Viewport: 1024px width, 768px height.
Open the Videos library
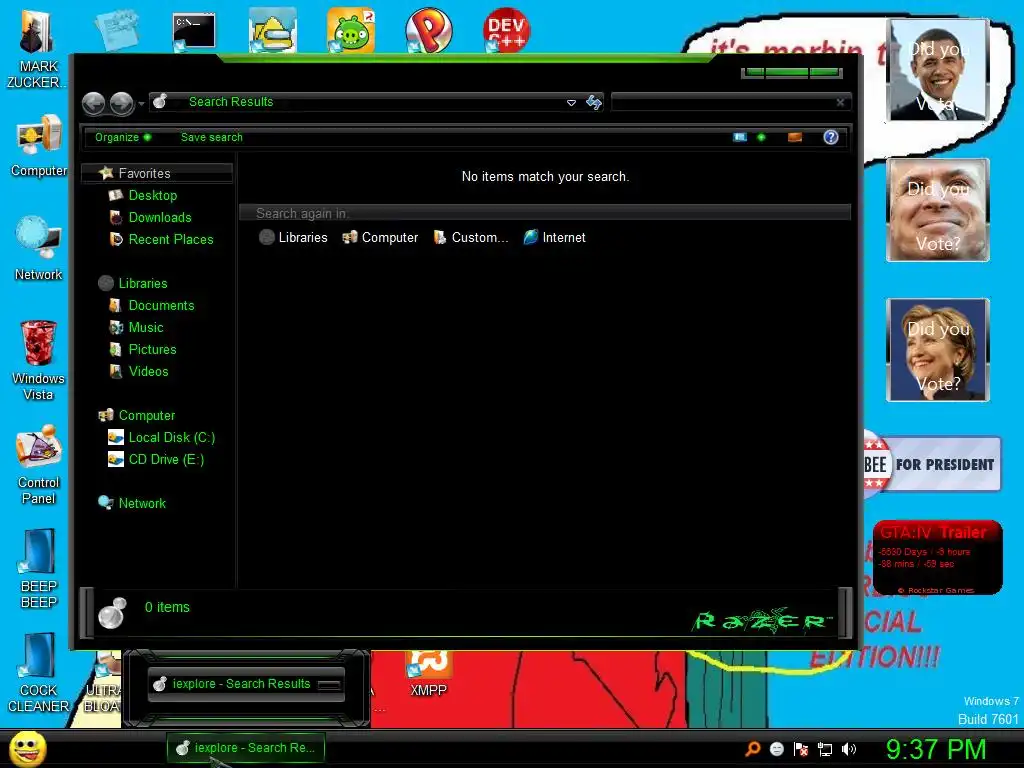pyautogui.click(x=148, y=372)
